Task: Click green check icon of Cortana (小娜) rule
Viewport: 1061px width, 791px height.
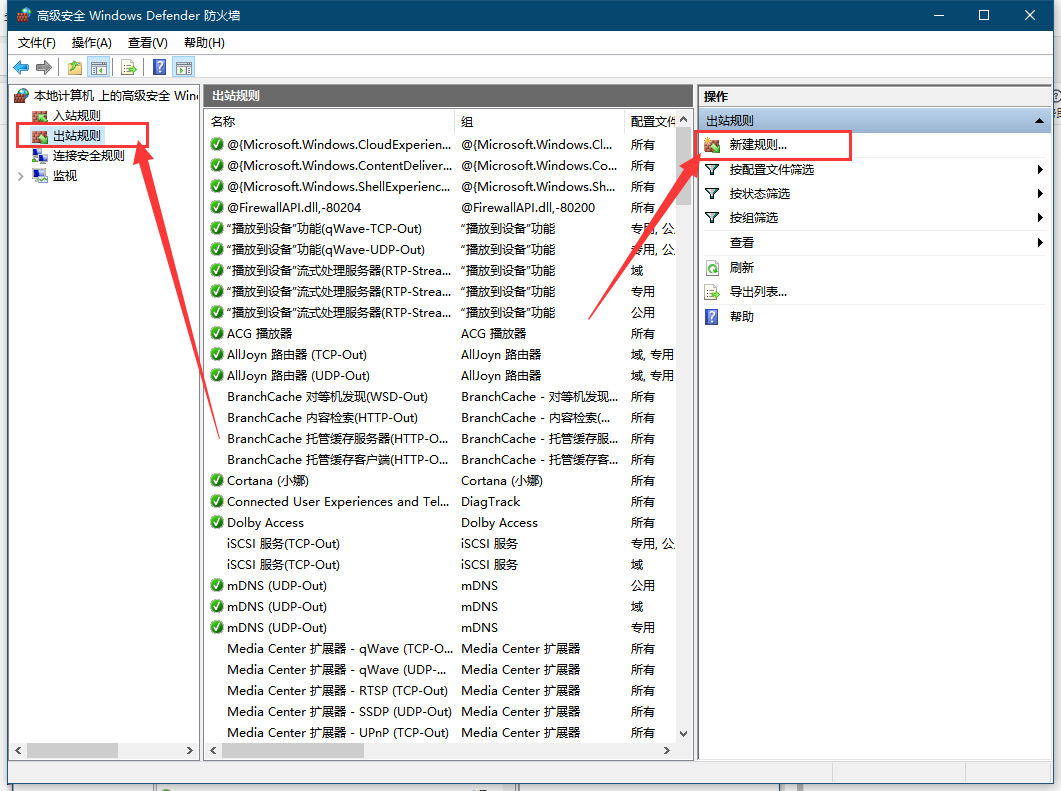Action: click(x=217, y=480)
